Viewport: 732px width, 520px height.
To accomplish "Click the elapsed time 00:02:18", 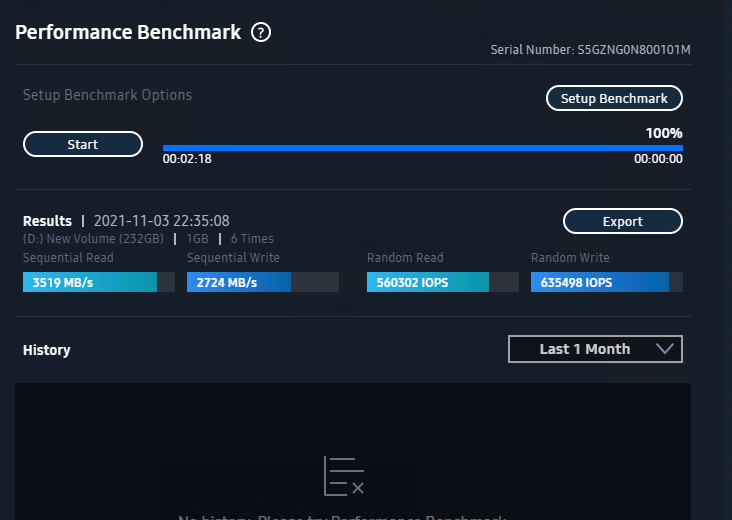I will (187, 159).
